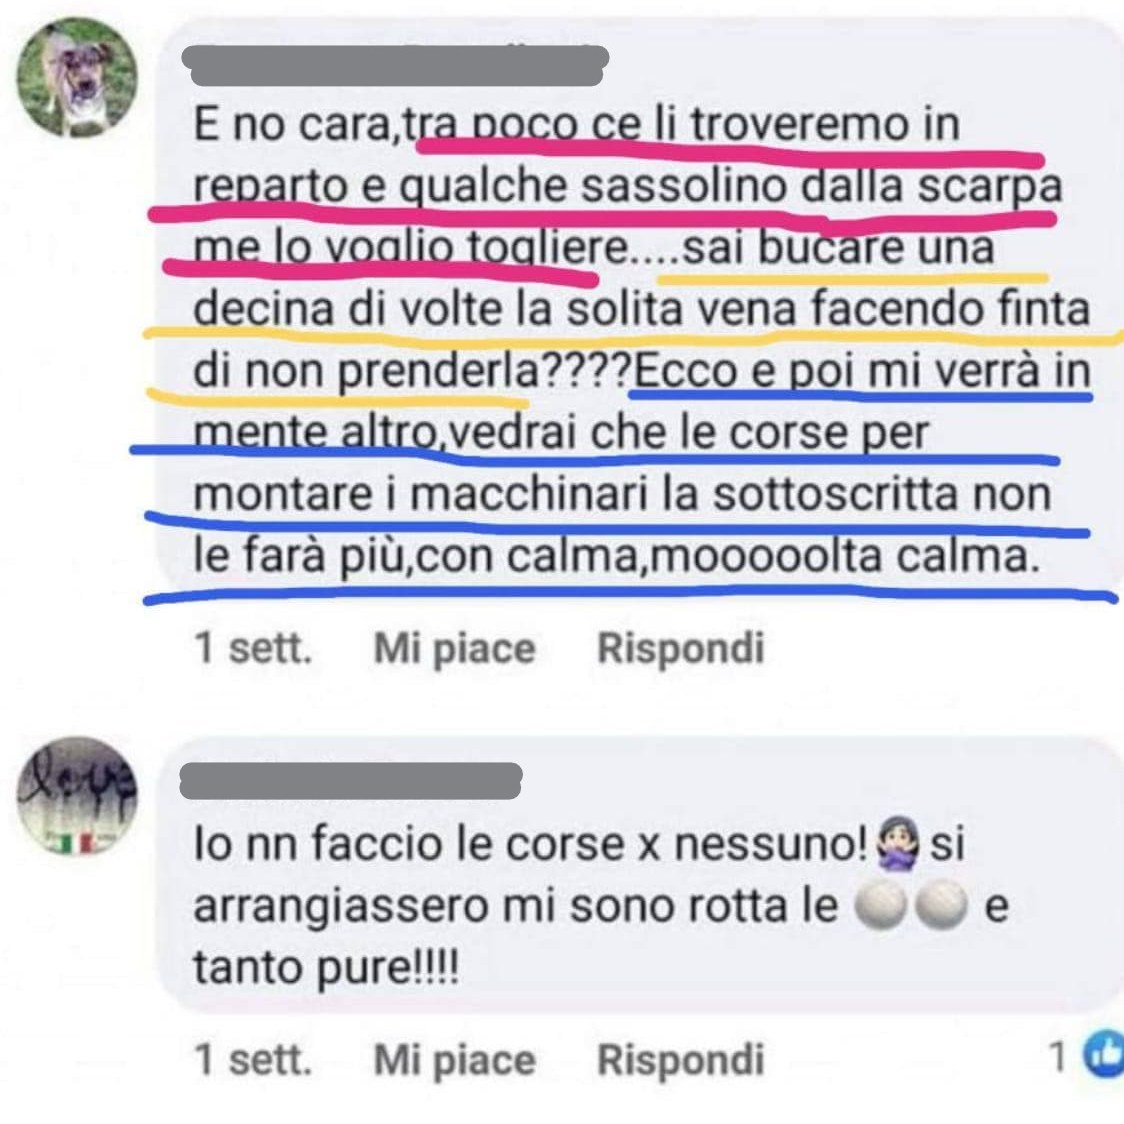The height and width of the screenshot is (1124, 1124).
Task: Open the redacted author name above "E no cara"
Action: coord(395,66)
